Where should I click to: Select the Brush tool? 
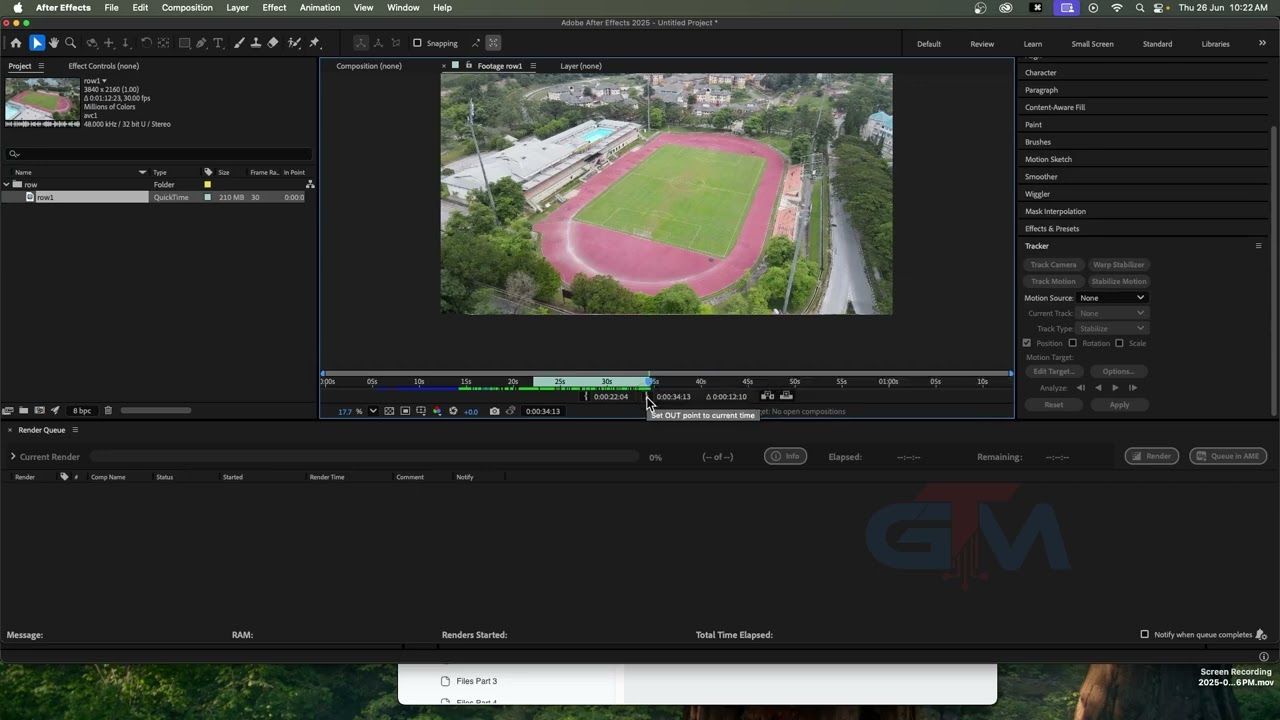pos(239,43)
